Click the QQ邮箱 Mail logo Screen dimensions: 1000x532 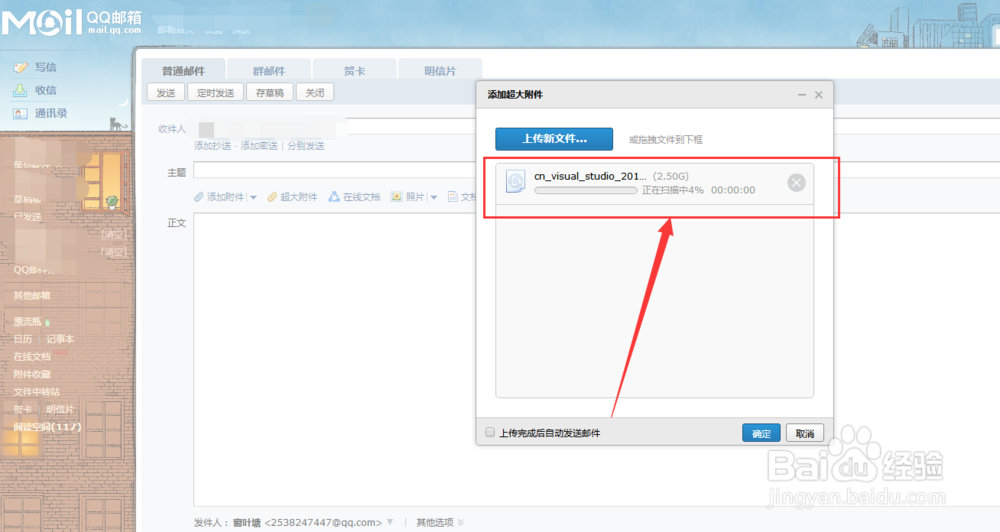[71, 22]
